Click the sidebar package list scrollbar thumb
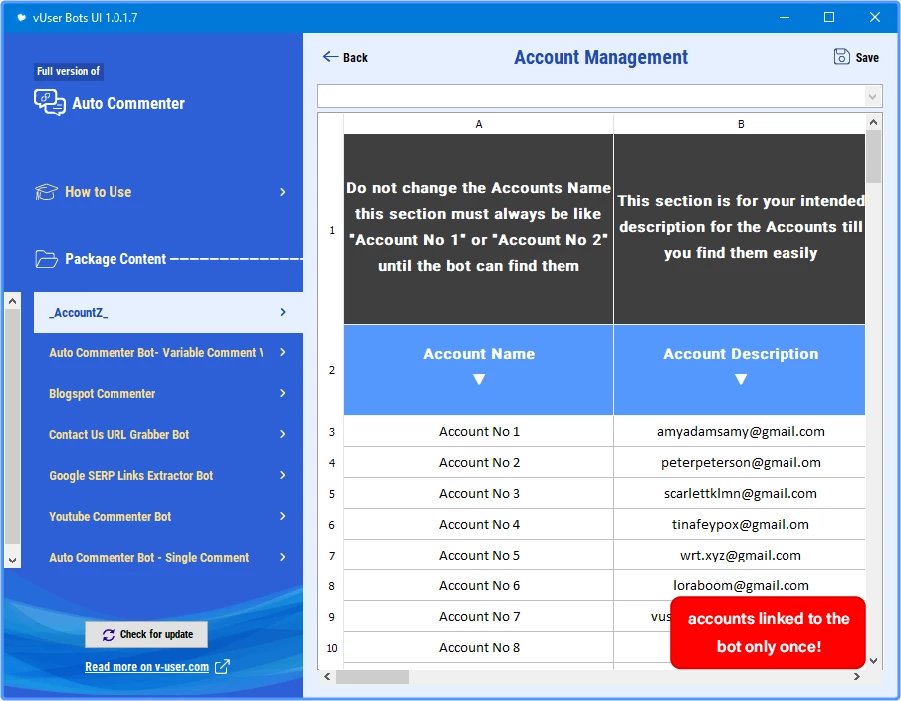901x701 pixels. point(13,427)
